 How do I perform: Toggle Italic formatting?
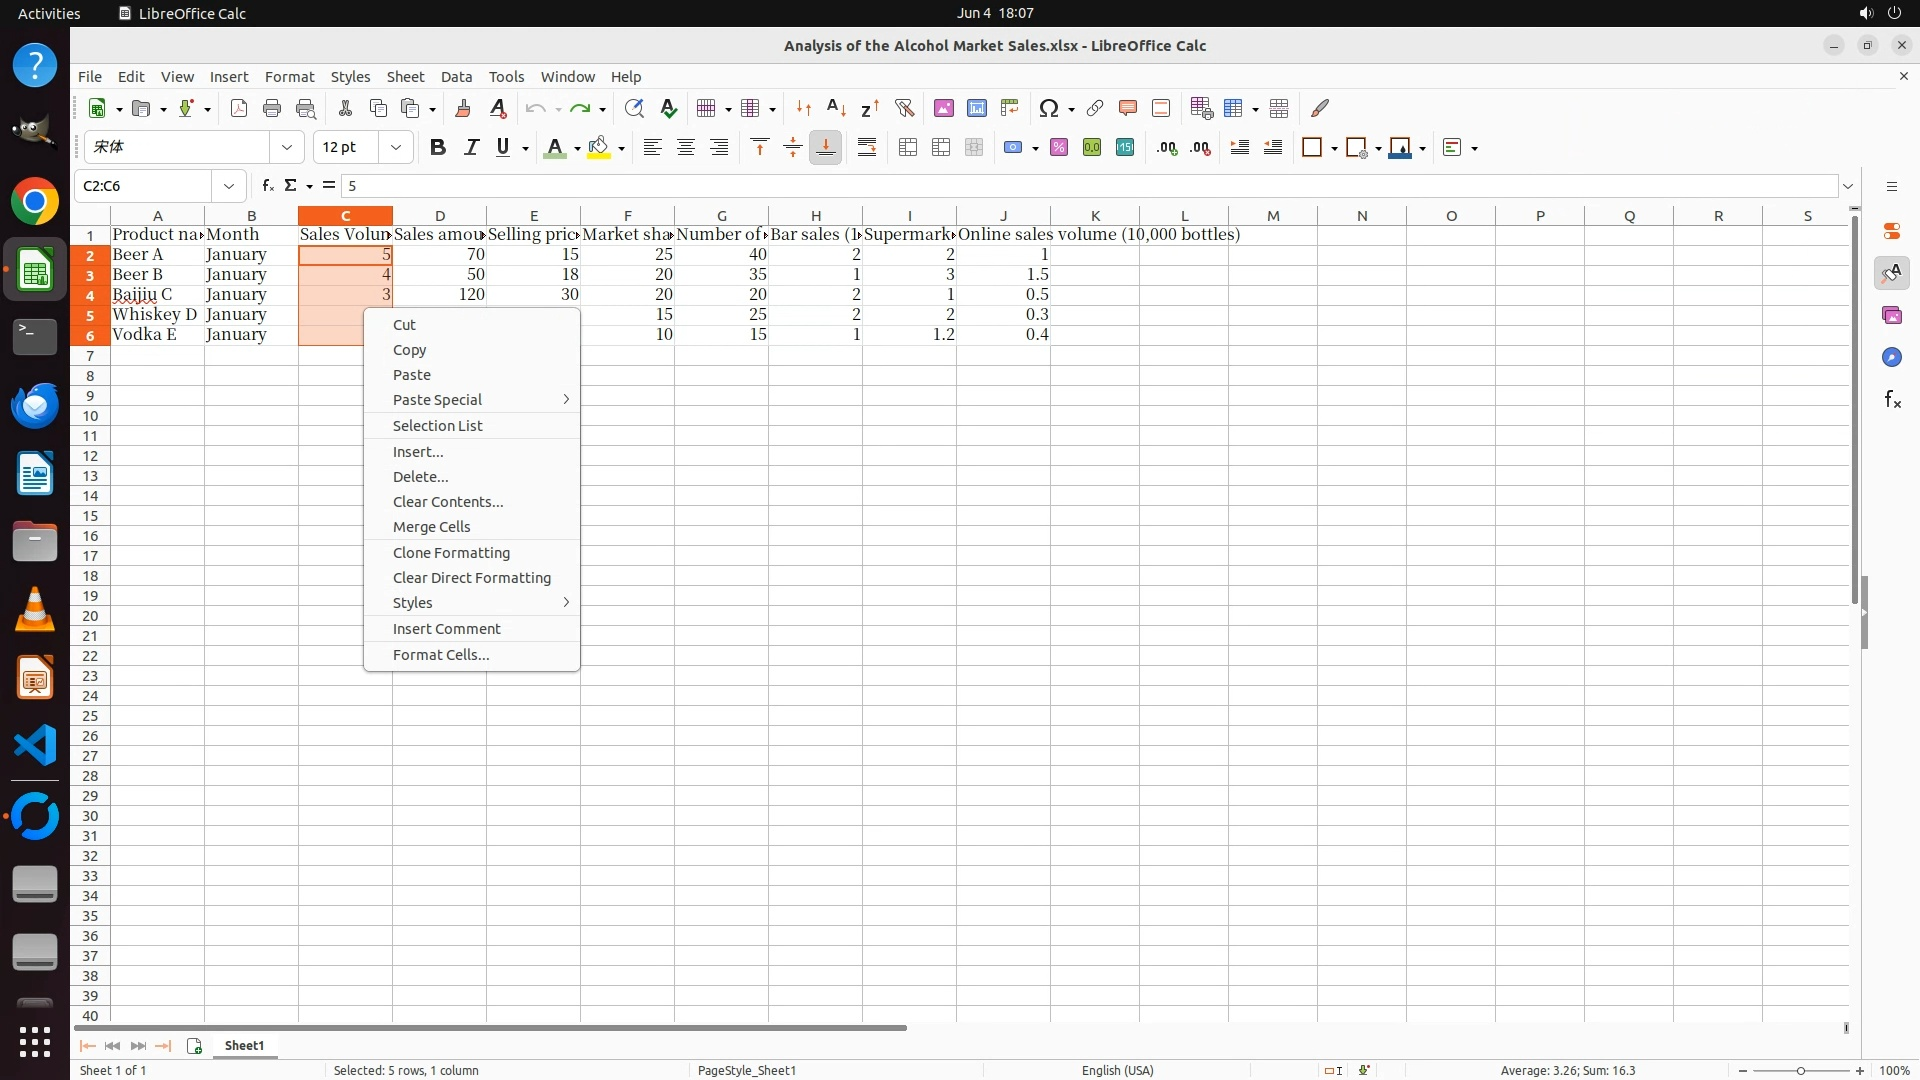click(471, 148)
